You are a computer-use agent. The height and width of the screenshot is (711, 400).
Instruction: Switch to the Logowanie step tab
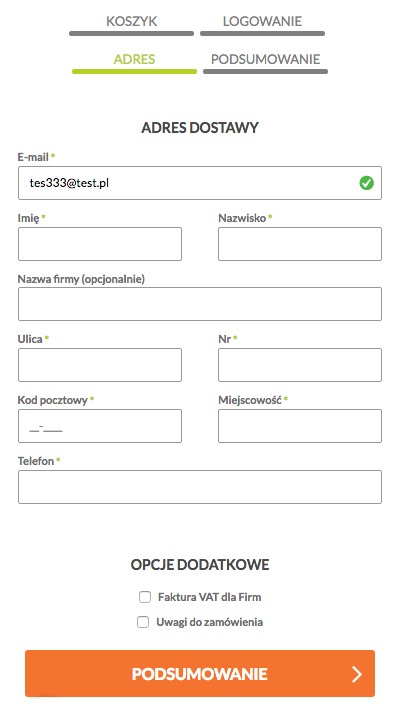click(262, 24)
